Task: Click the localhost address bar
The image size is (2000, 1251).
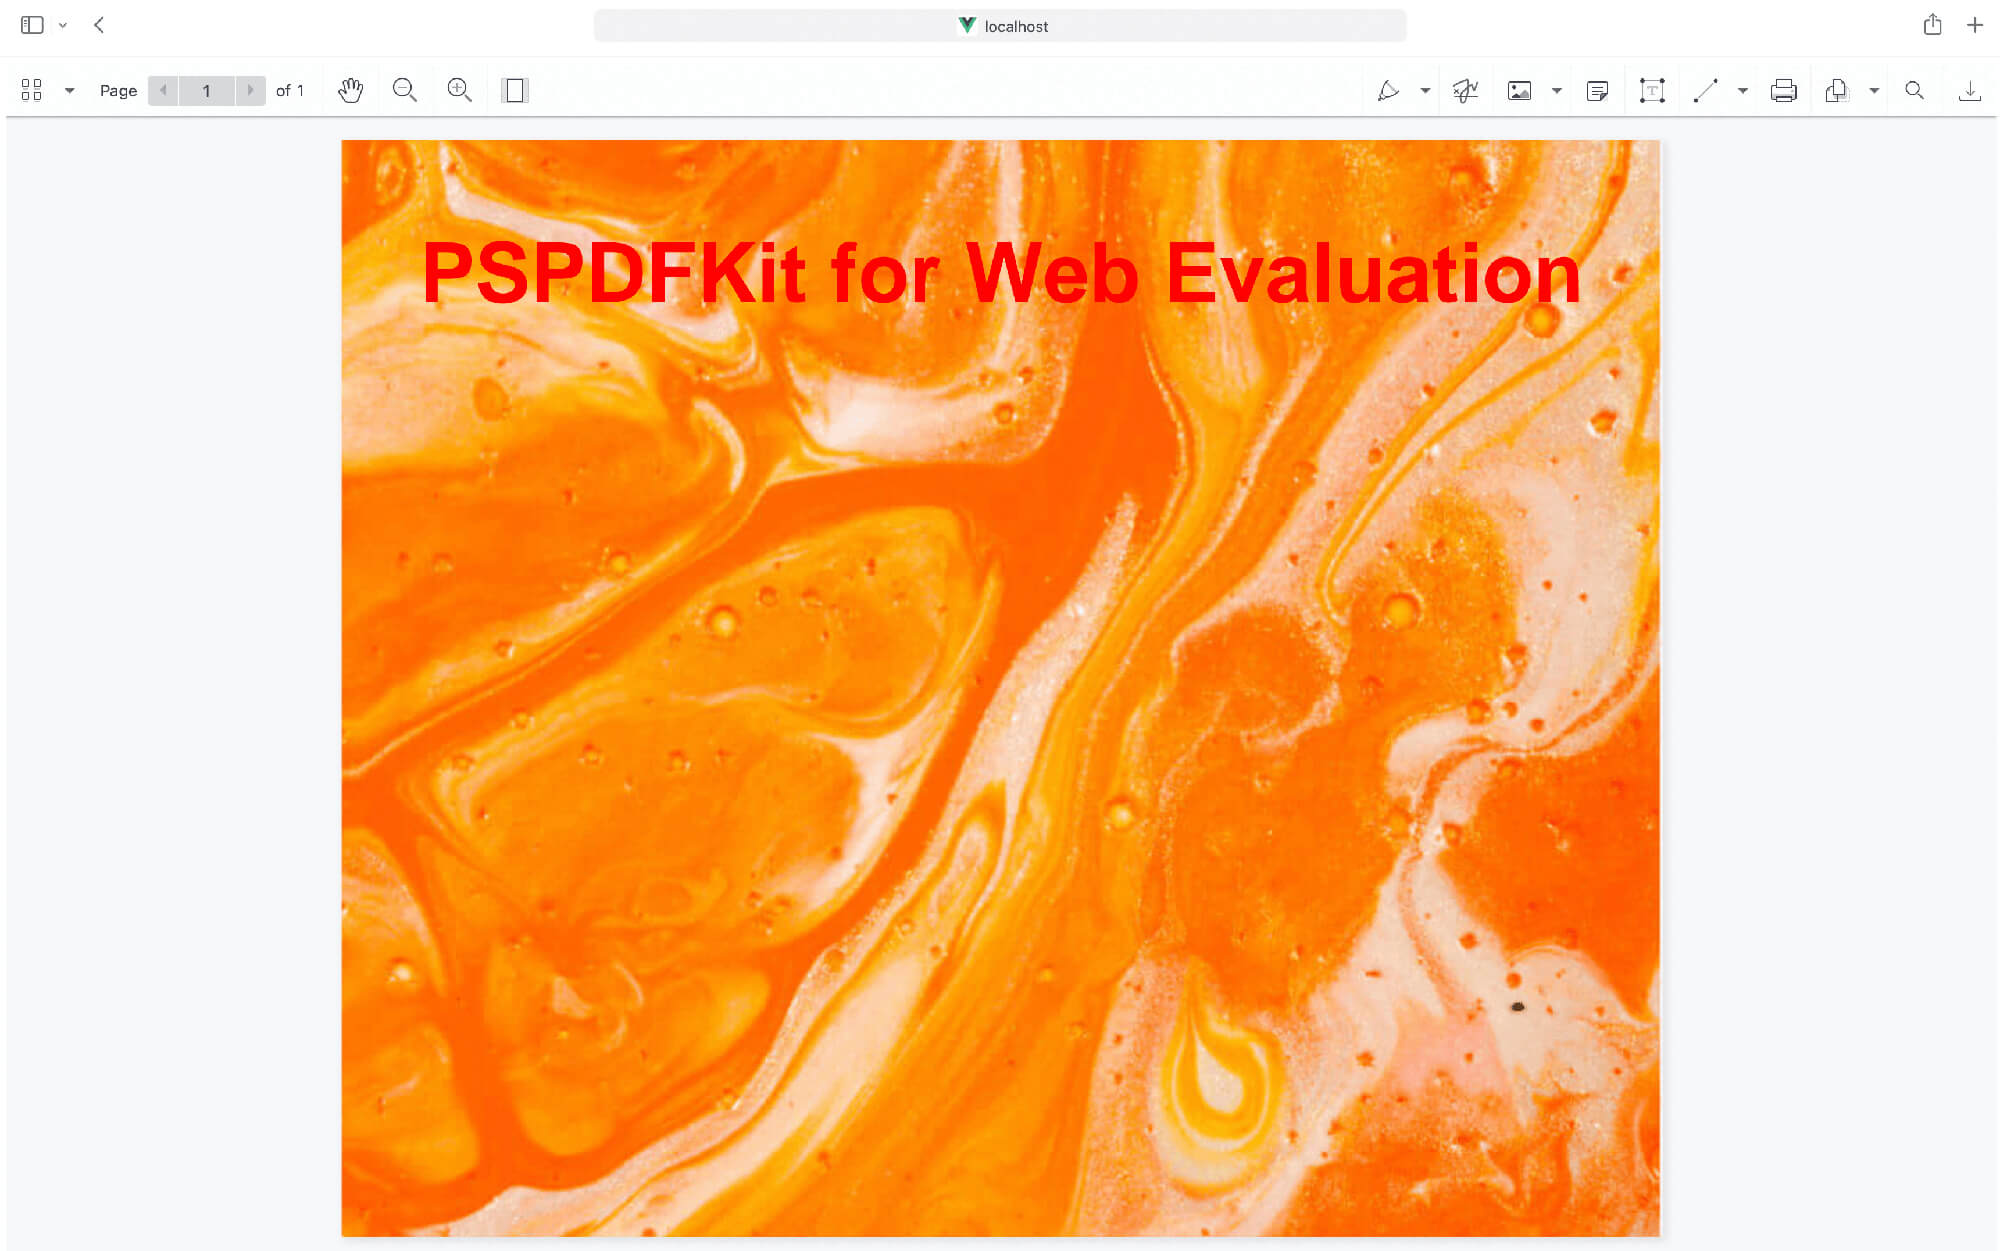Action: point(1000,26)
